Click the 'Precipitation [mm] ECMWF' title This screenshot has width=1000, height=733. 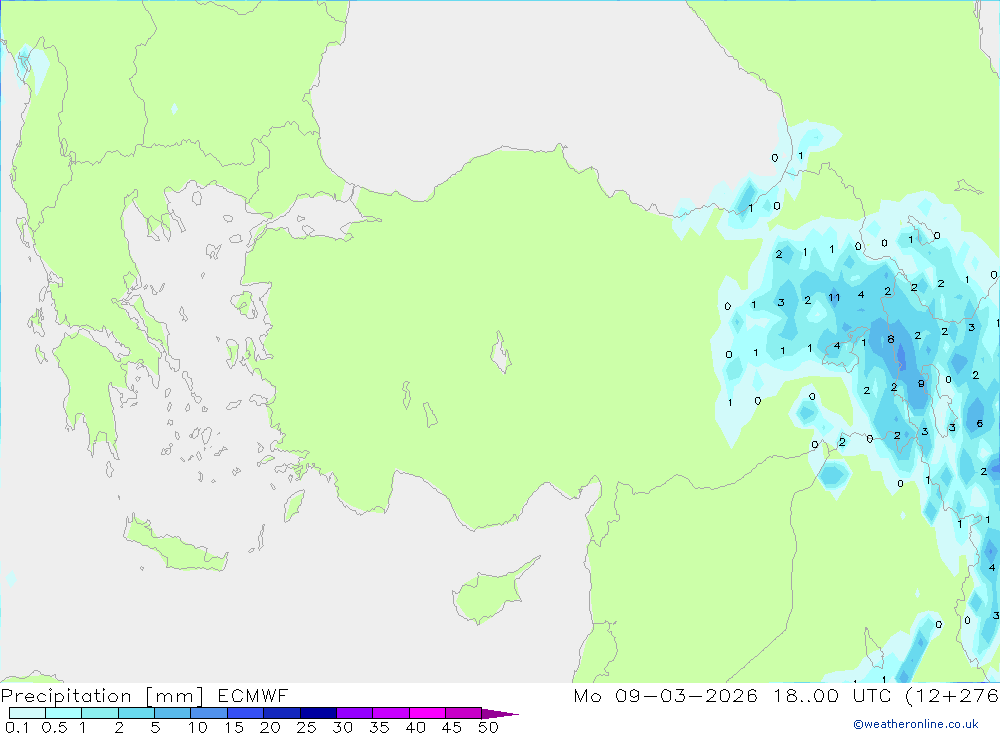tap(145, 695)
